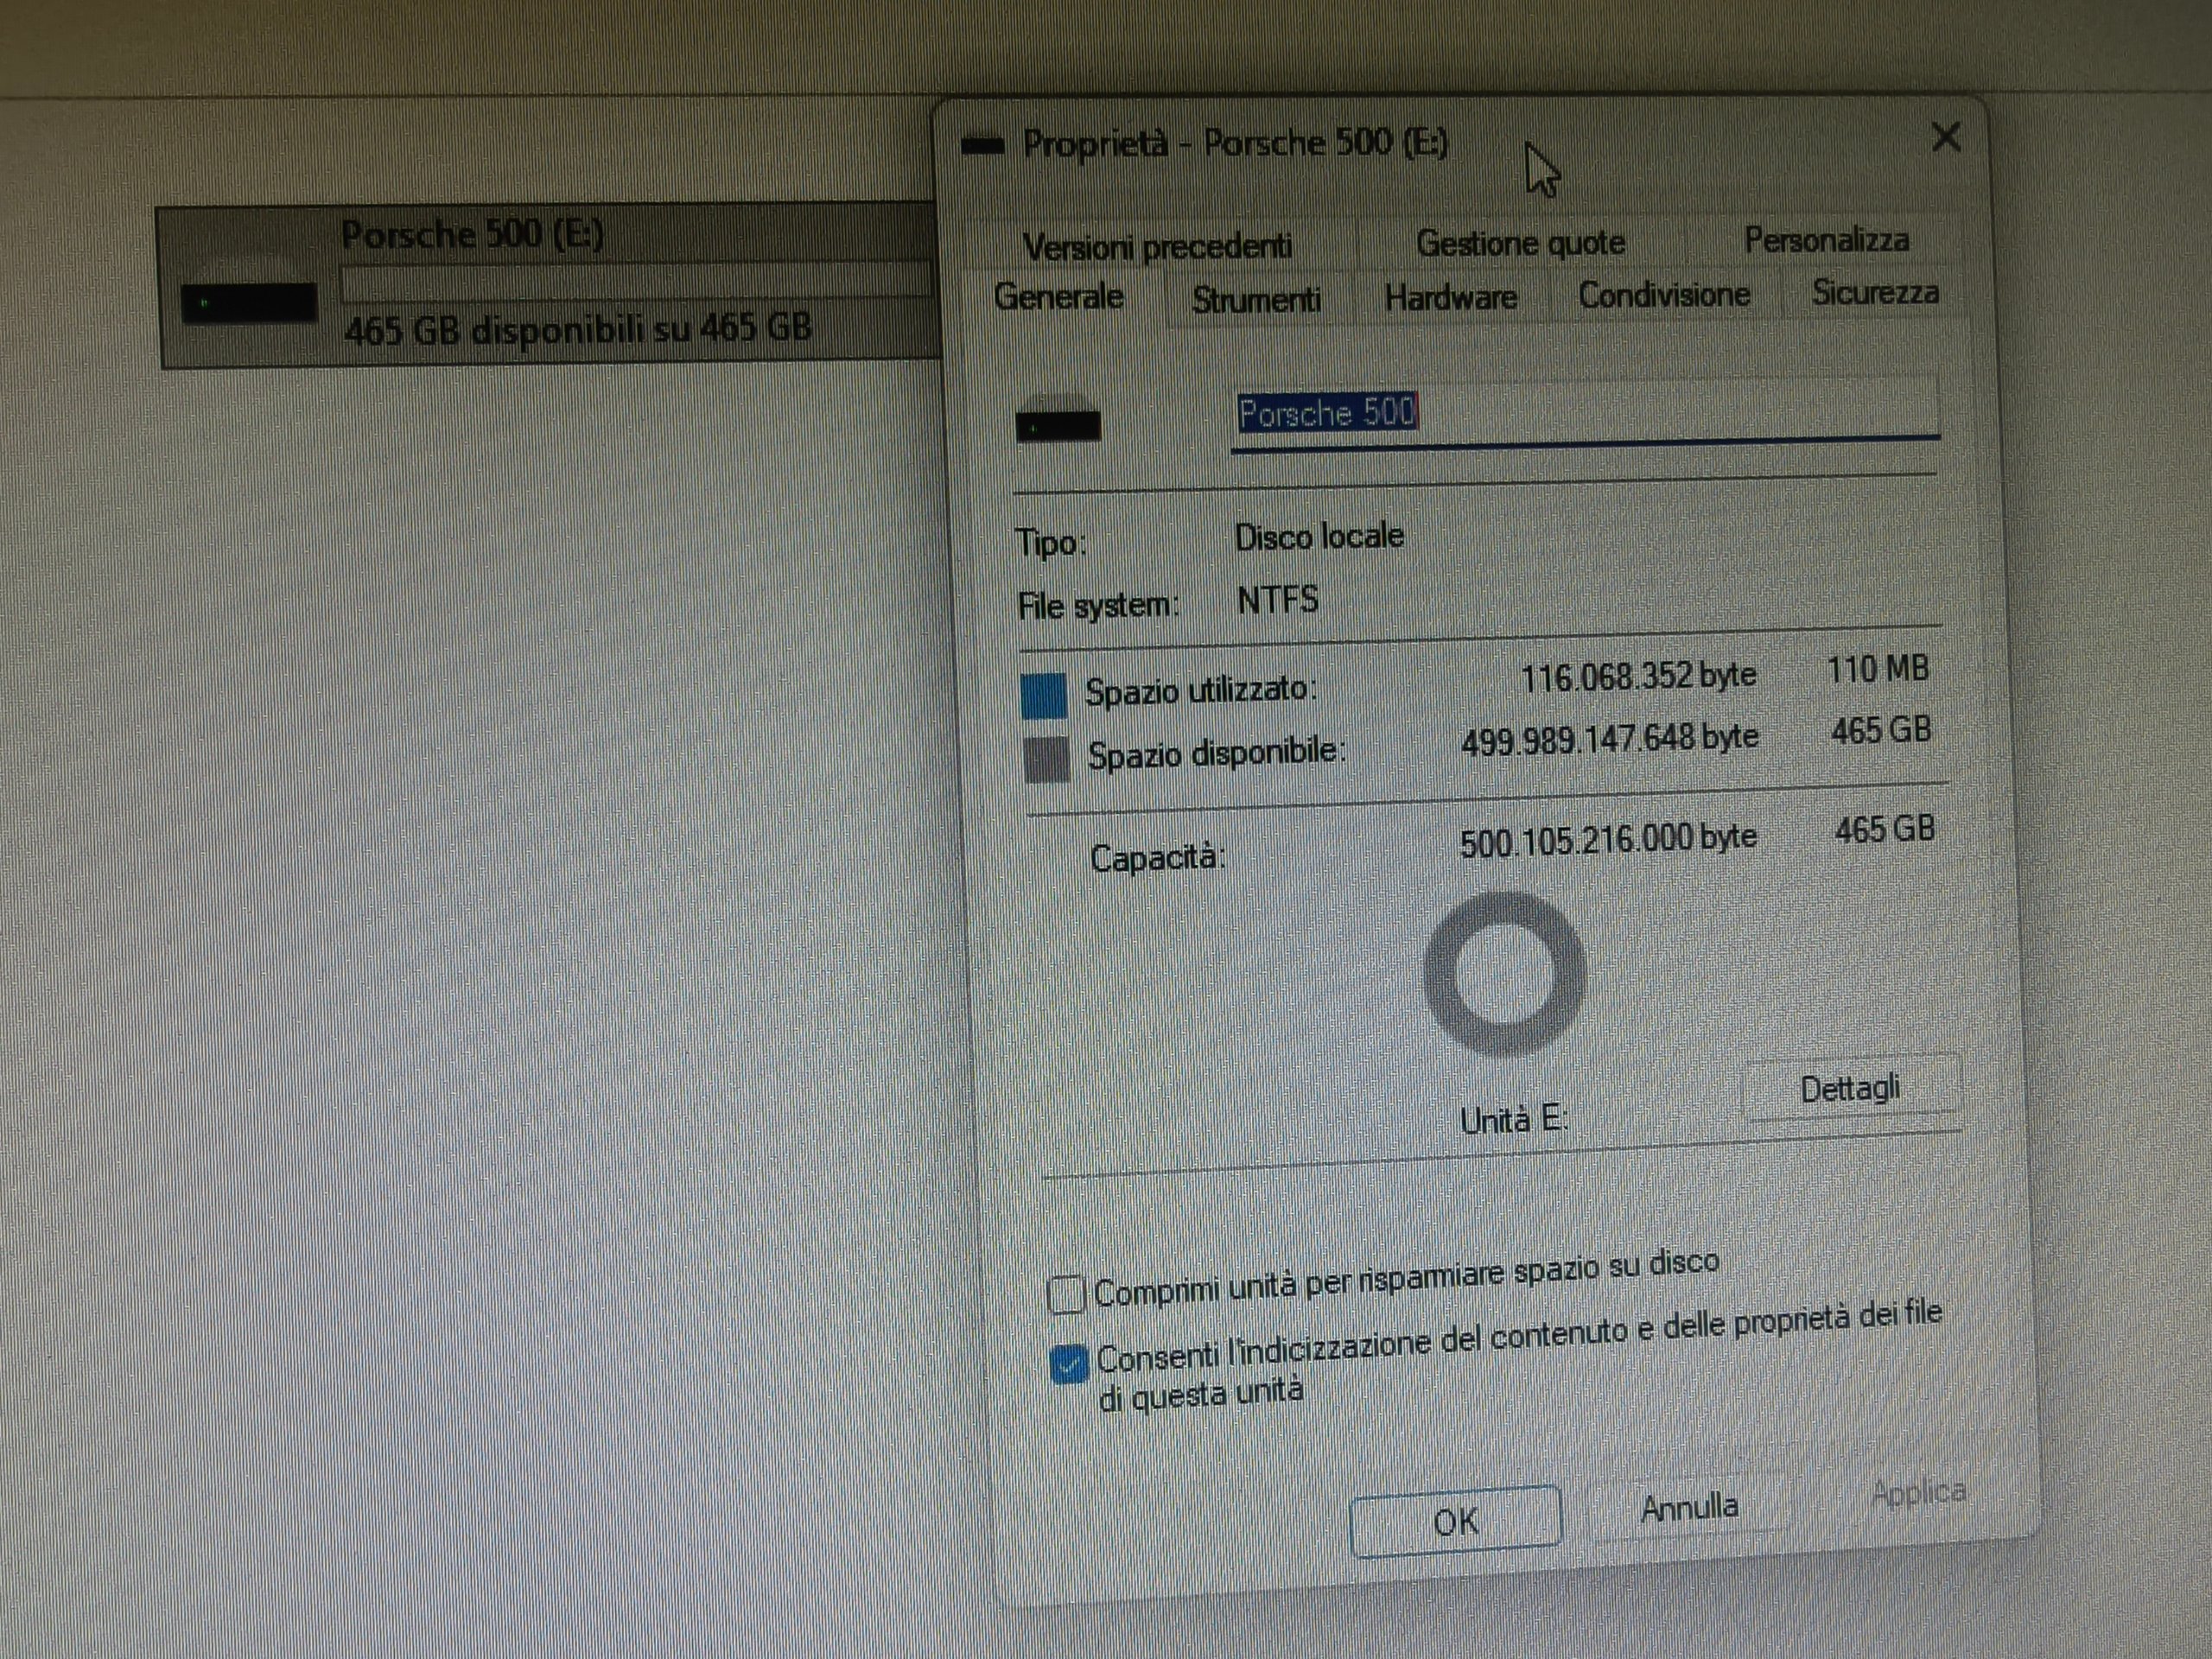Go to the Condivisione tab
Image resolution: width=2212 pixels, height=1659 pixels.
1664,295
